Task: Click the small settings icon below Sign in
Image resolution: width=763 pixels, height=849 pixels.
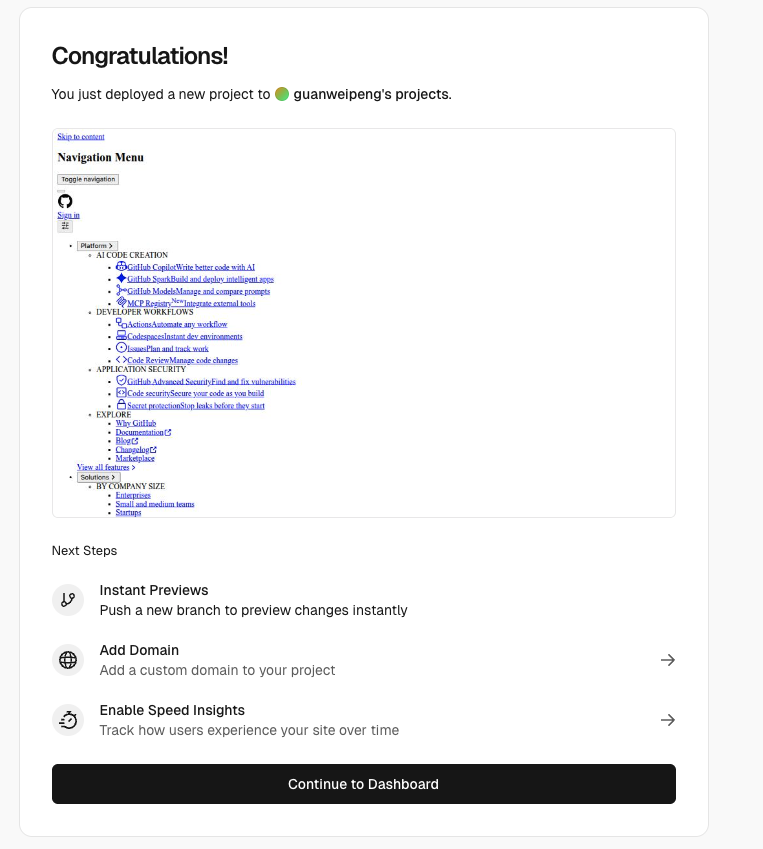Action: pos(65,226)
